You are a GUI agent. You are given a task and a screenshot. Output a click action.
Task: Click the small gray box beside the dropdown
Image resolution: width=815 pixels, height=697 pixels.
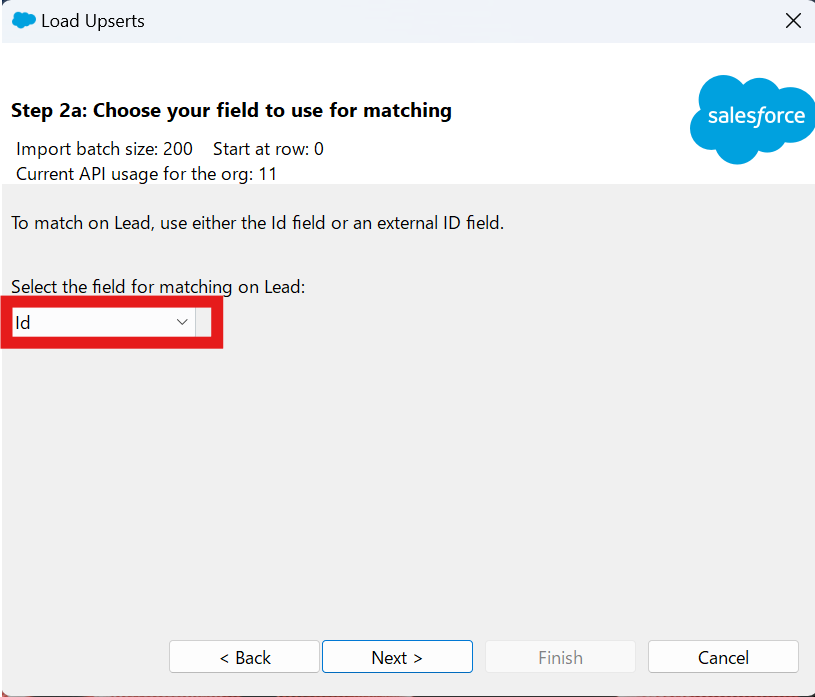pos(203,322)
